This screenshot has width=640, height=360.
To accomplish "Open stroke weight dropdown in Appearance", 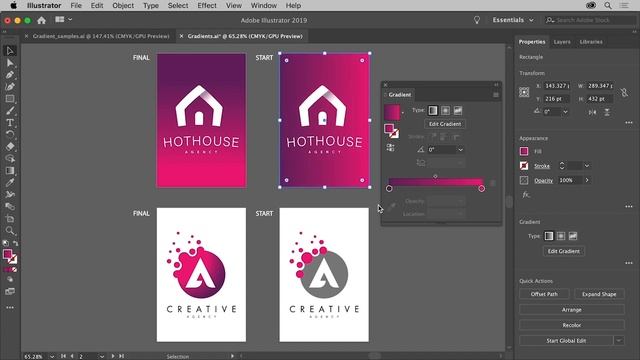I will (x=587, y=166).
